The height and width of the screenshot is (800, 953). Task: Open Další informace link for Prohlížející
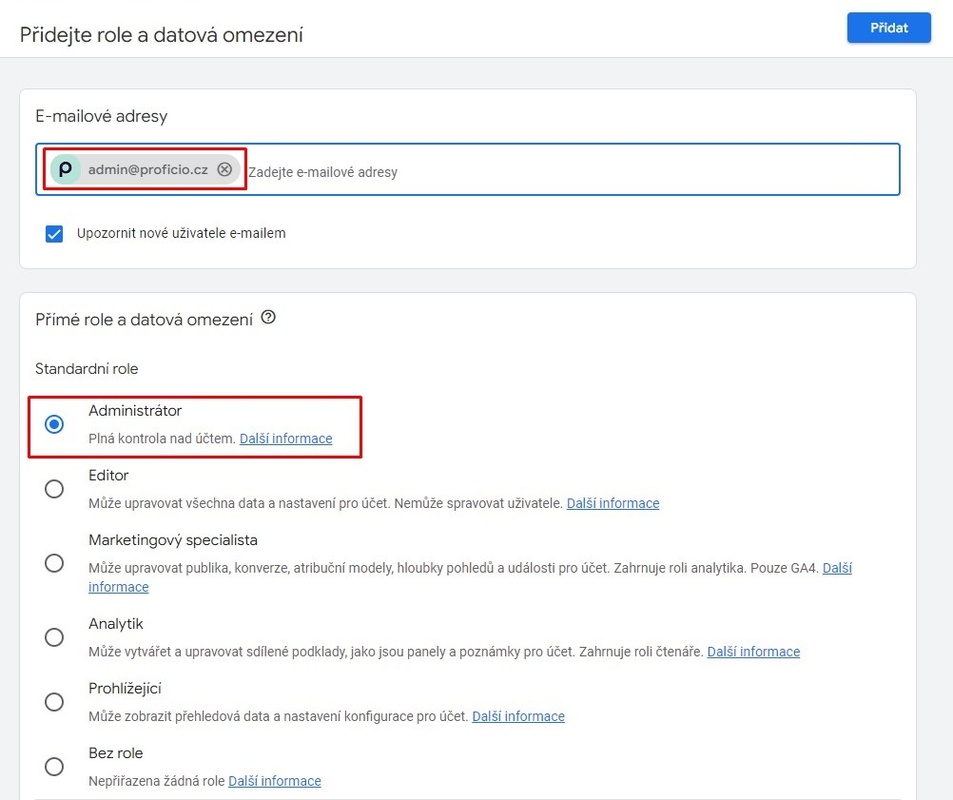(x=518, y=716)
